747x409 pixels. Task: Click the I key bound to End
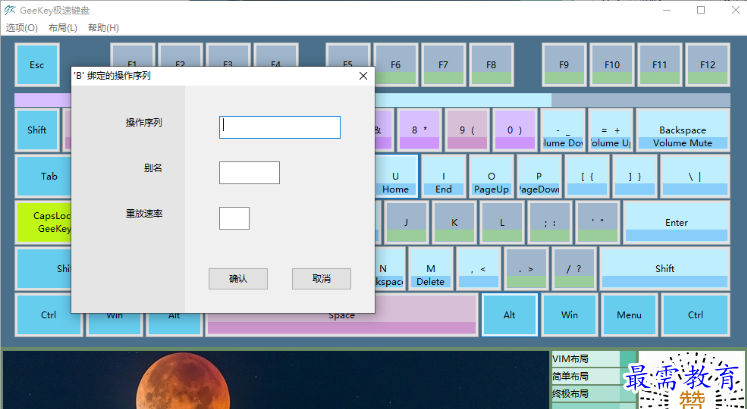coord(444,176)
